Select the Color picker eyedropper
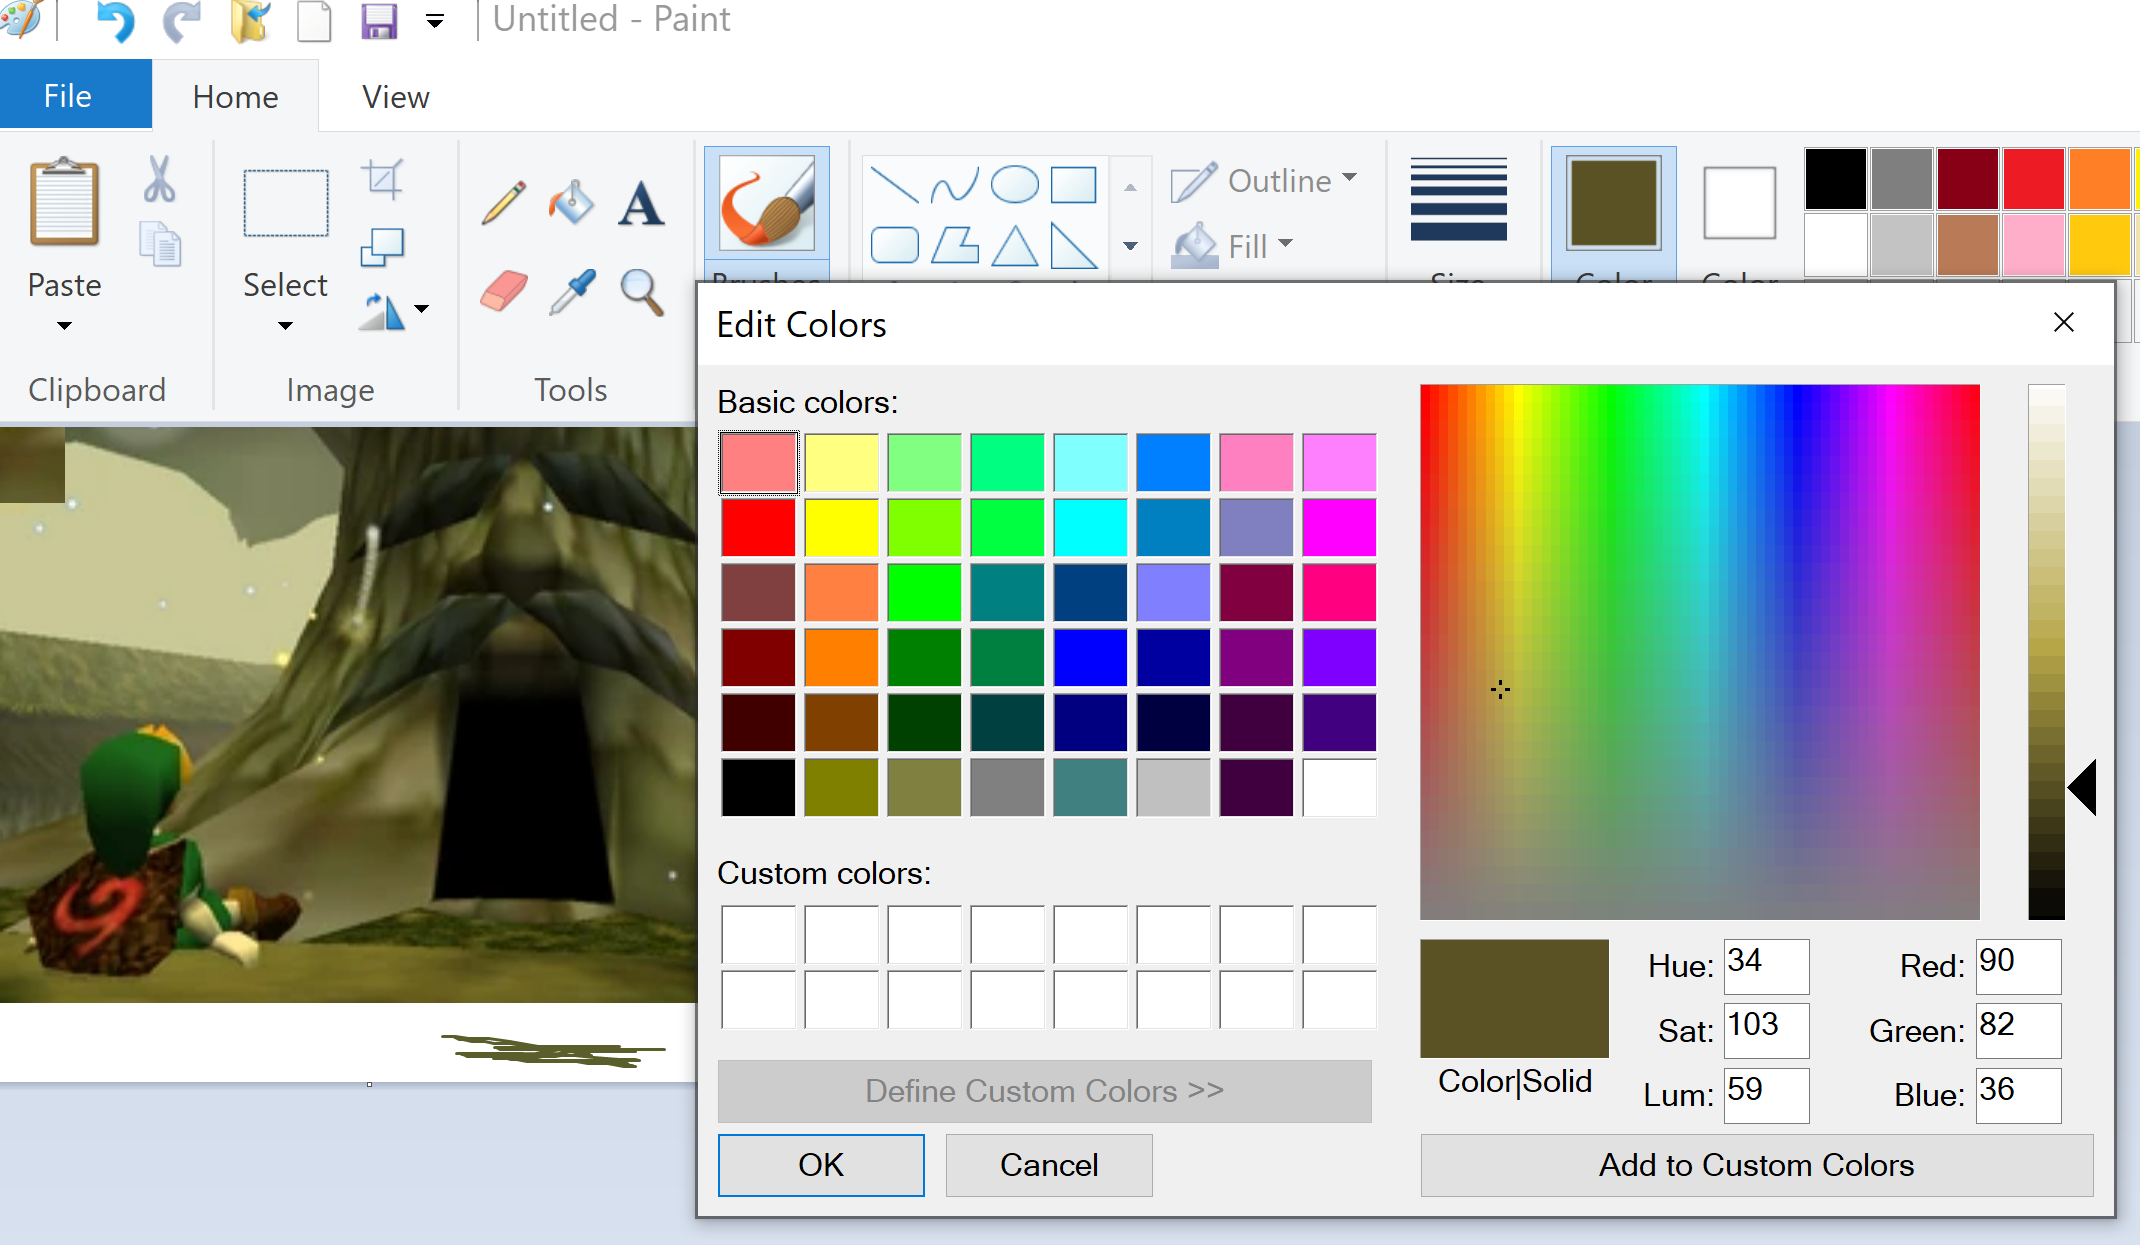The height and width of the screenshot is (1245, 2140). (572, 292)
